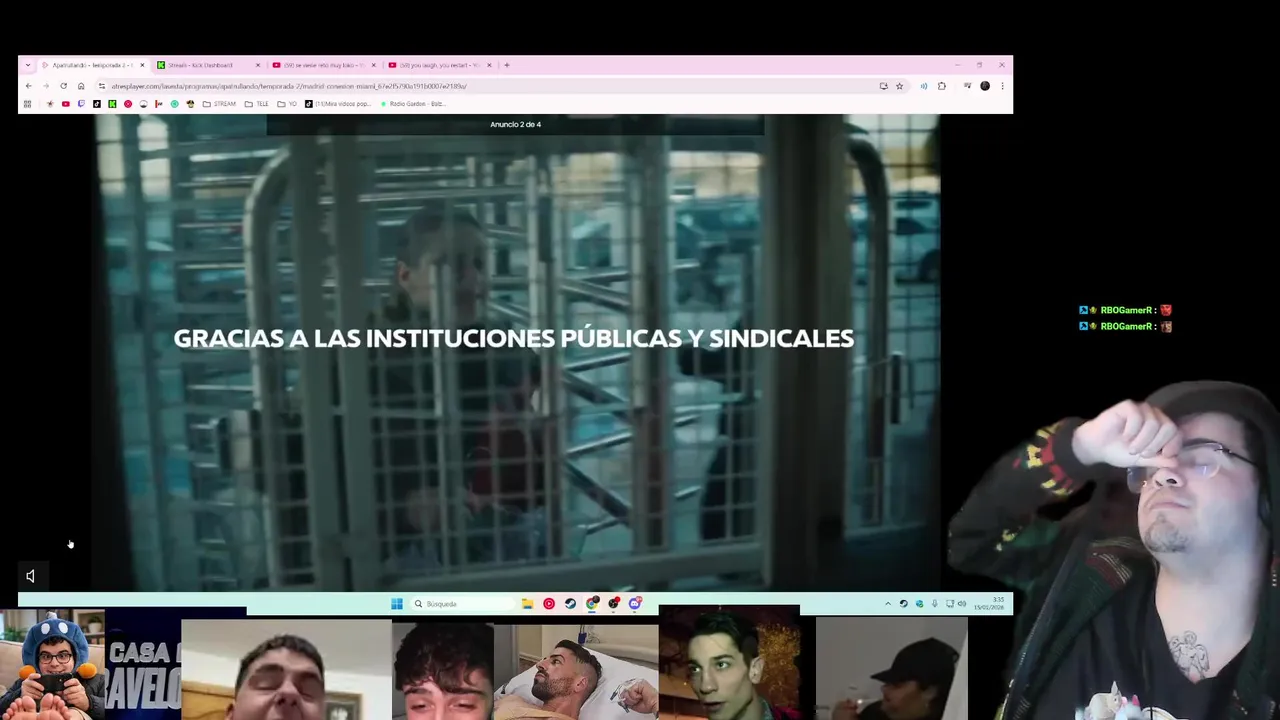Open the Twitch bookmark icon

click(x=81, y=104)
